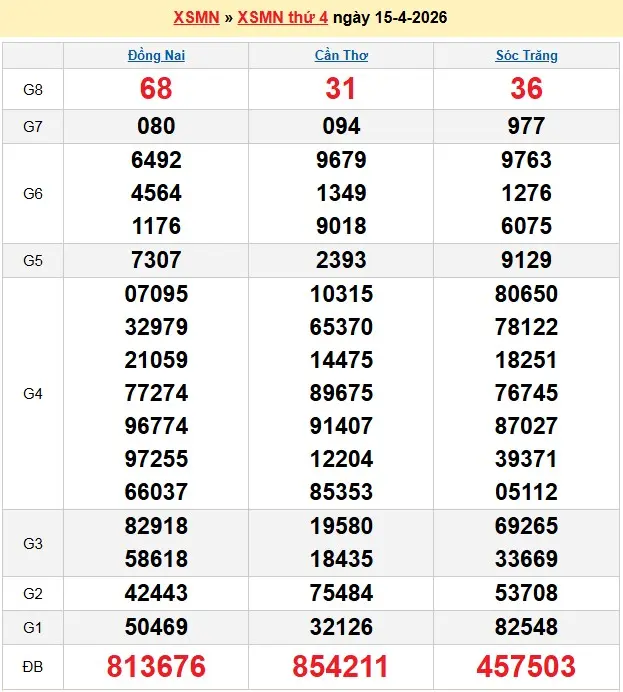Click Đồng Nai special prize 813676
The height and width of the screenshot is (692, 623).
click(x=156, y=667)
